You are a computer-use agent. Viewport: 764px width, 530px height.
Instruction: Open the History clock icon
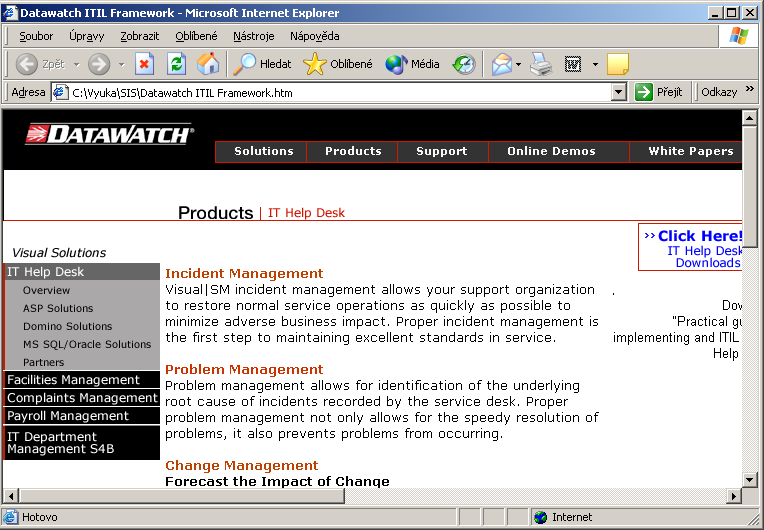click(x=464, y=64)
